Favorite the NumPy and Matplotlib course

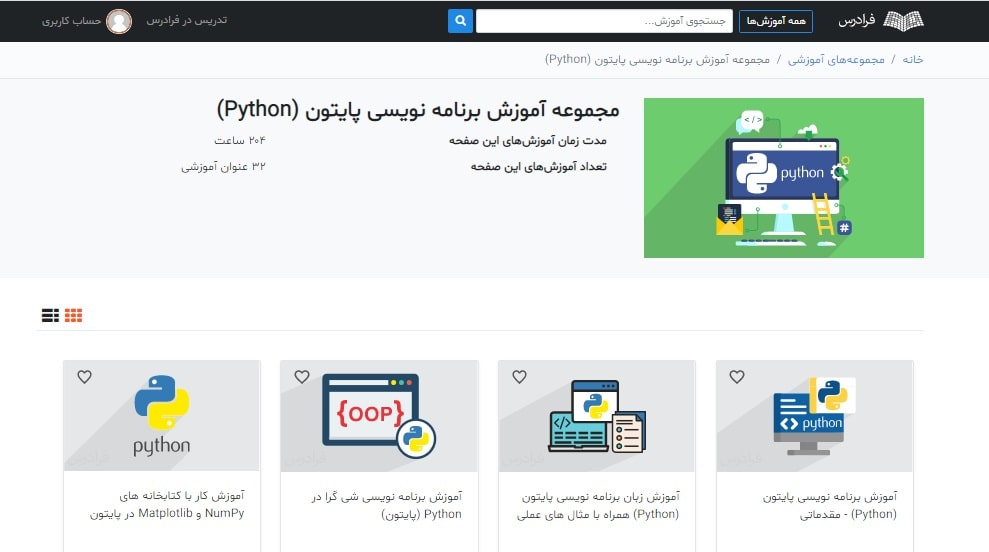(85, 377)
